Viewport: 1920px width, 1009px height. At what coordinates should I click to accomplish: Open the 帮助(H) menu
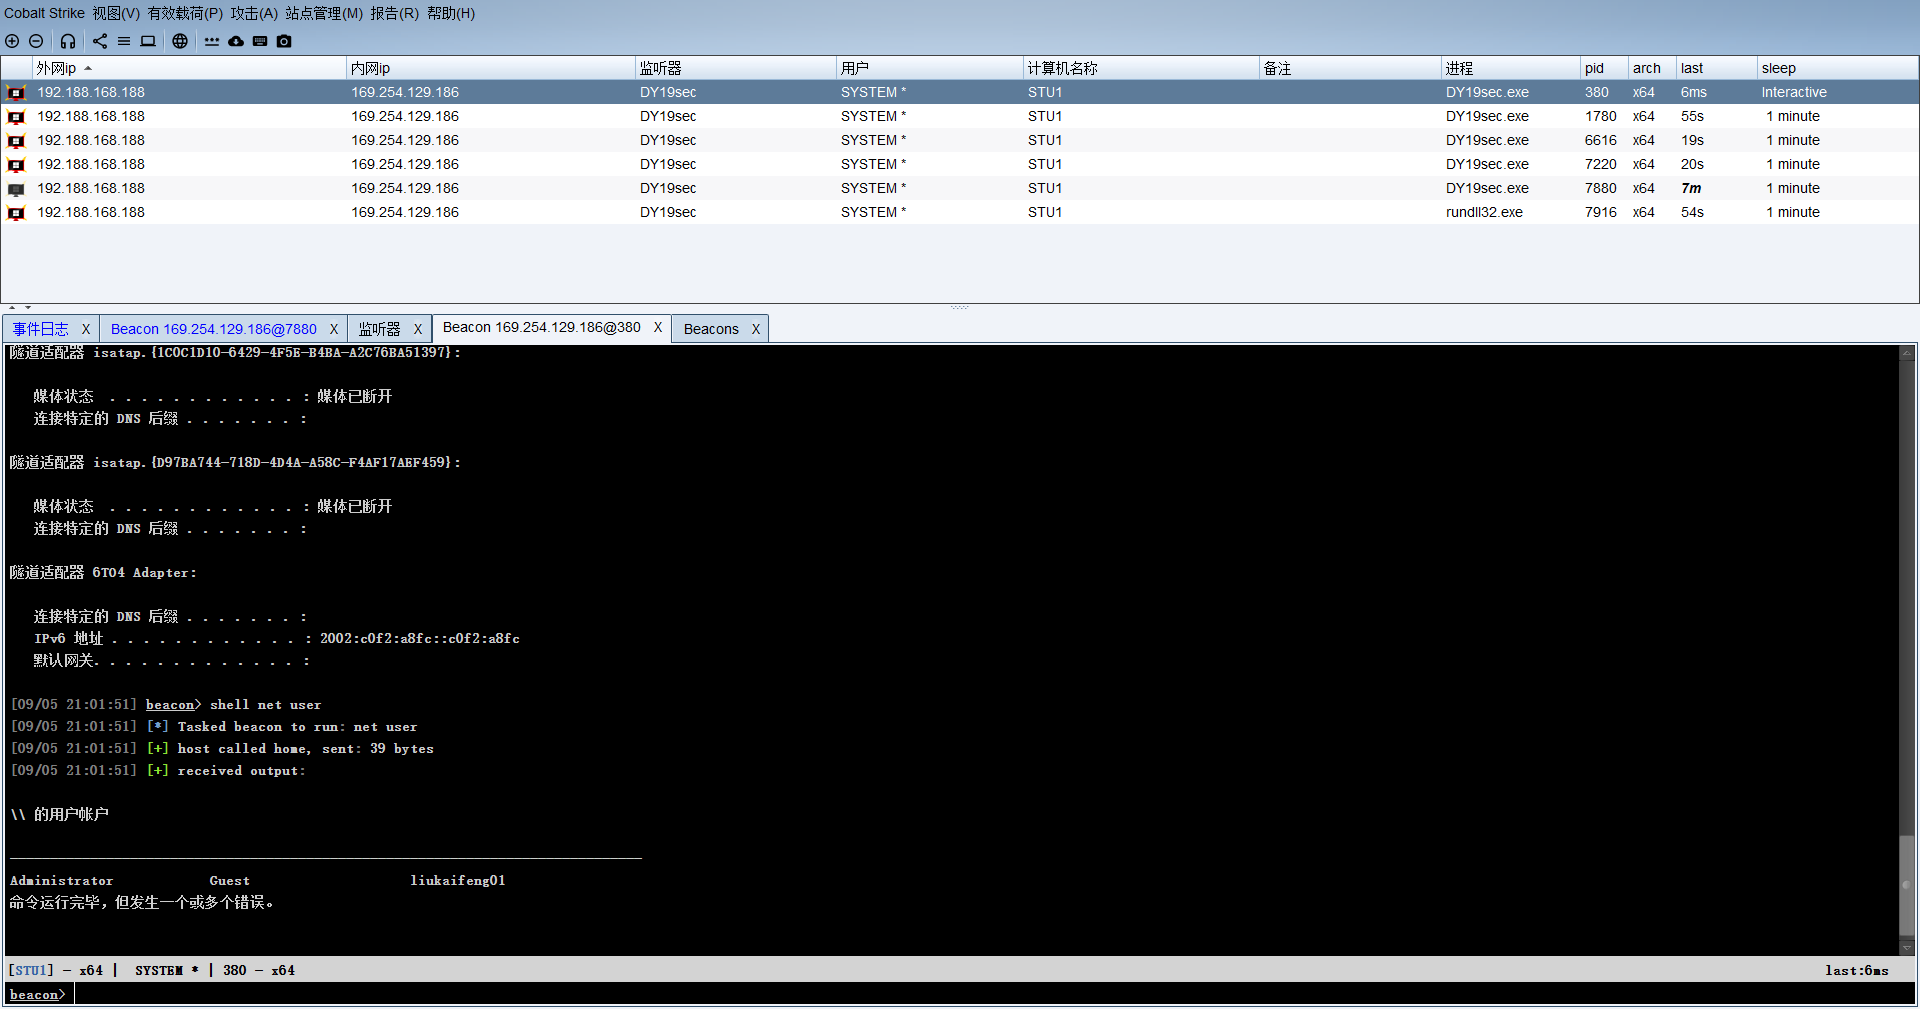pyautogui.click(x=451, y=13)
